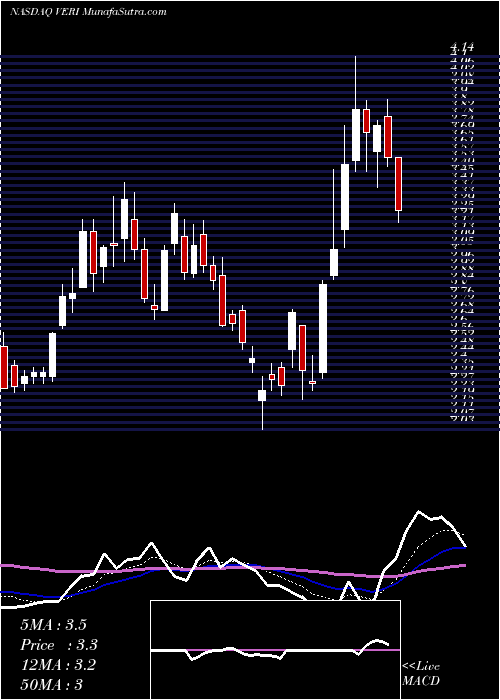Click the 4.14 top price label
Image resolution: width=500 pixels, height=700 pixels.
tap(462, 46)
